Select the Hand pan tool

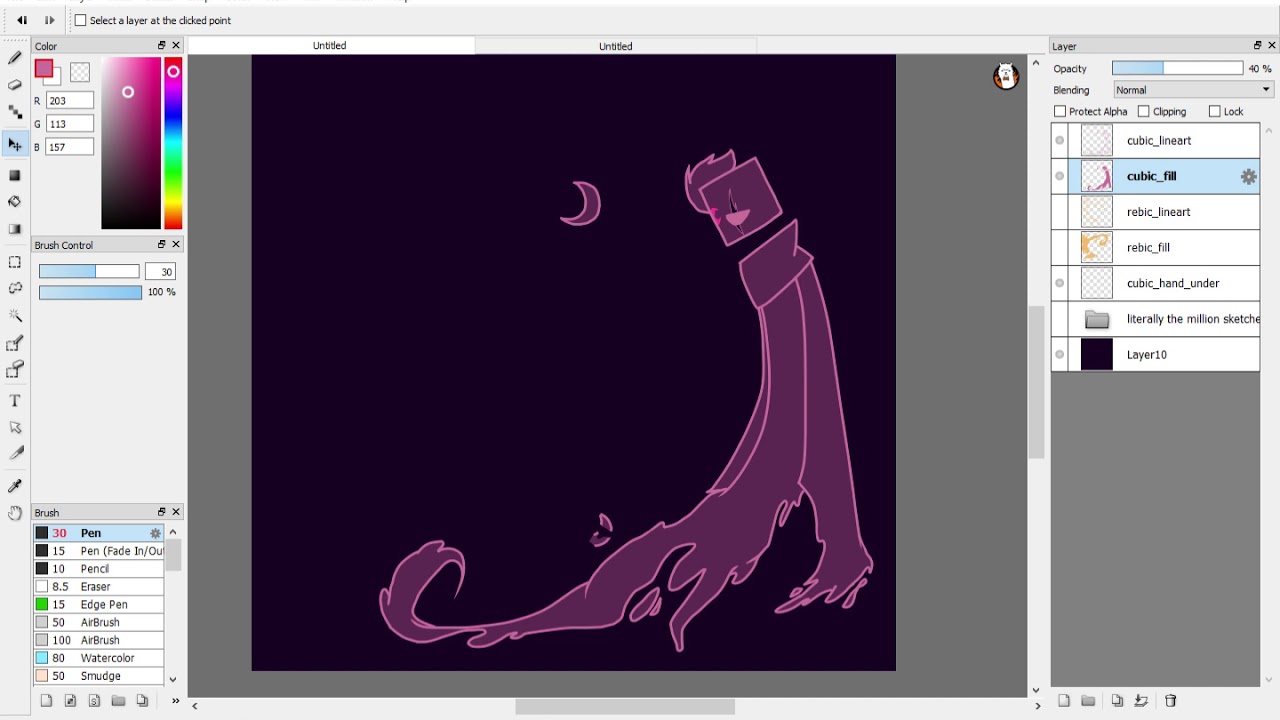click(15, 513)
